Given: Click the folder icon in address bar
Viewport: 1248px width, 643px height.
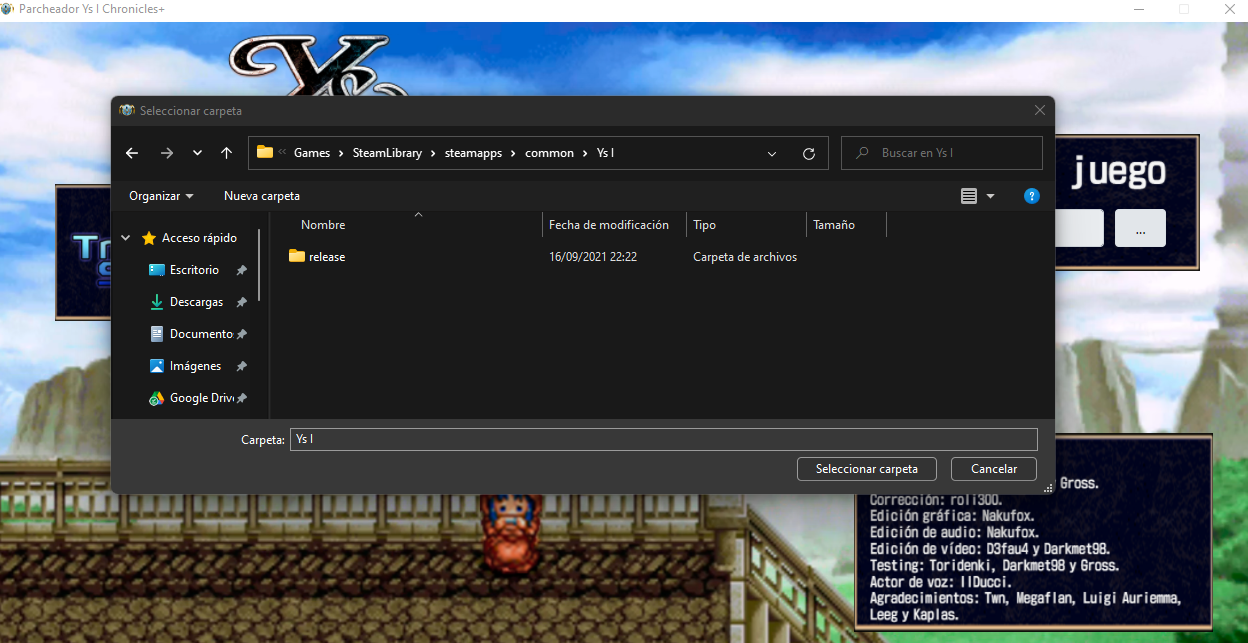Looking at the screenshot, I should point(265,153).
